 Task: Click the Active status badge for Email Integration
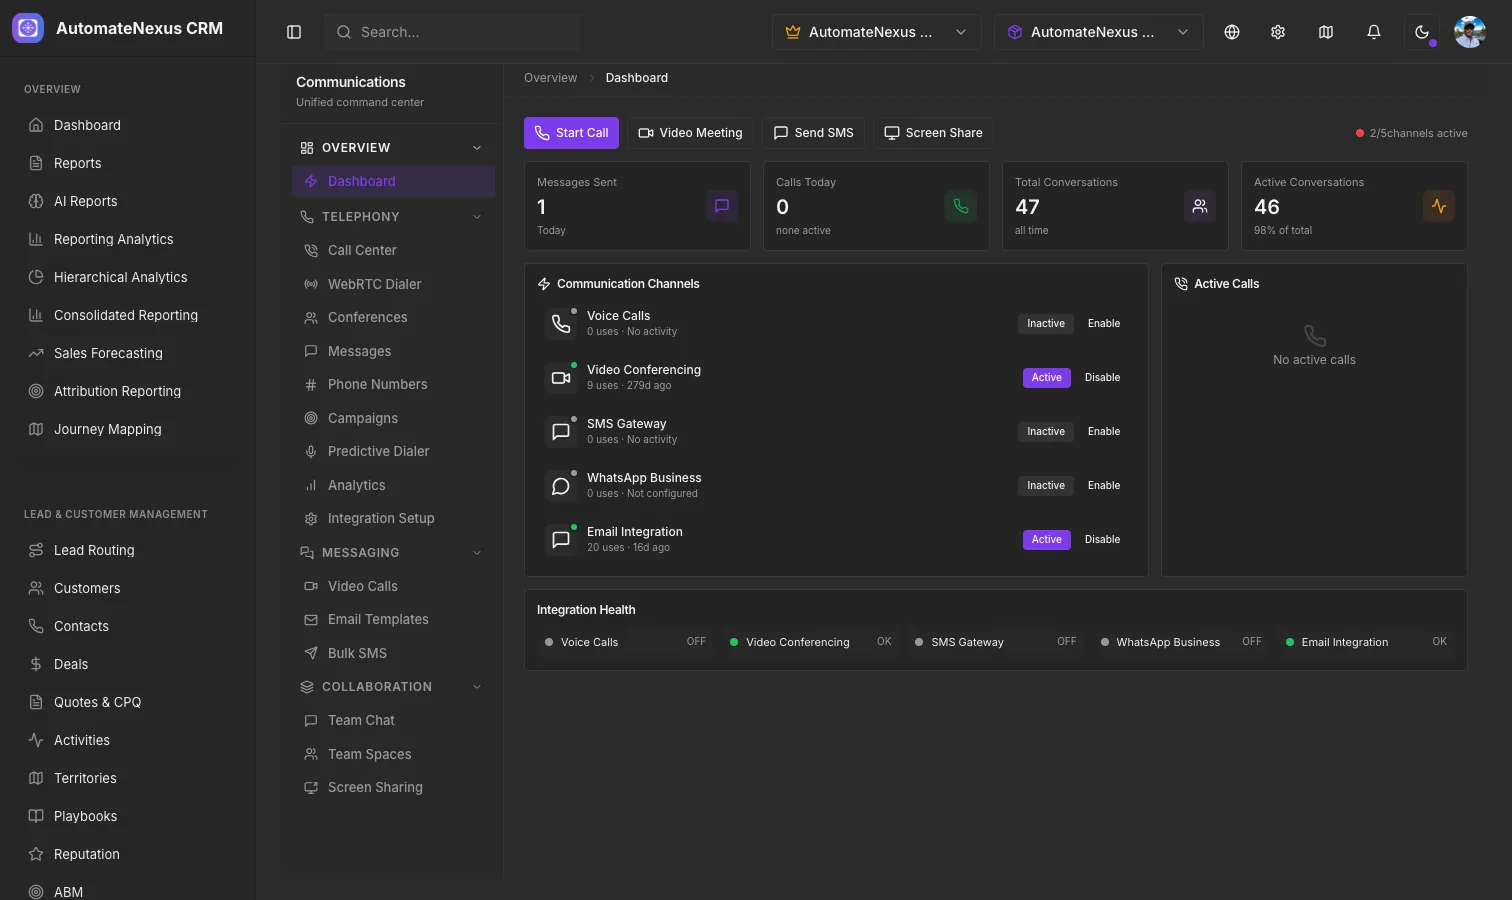click(1047, 540)
